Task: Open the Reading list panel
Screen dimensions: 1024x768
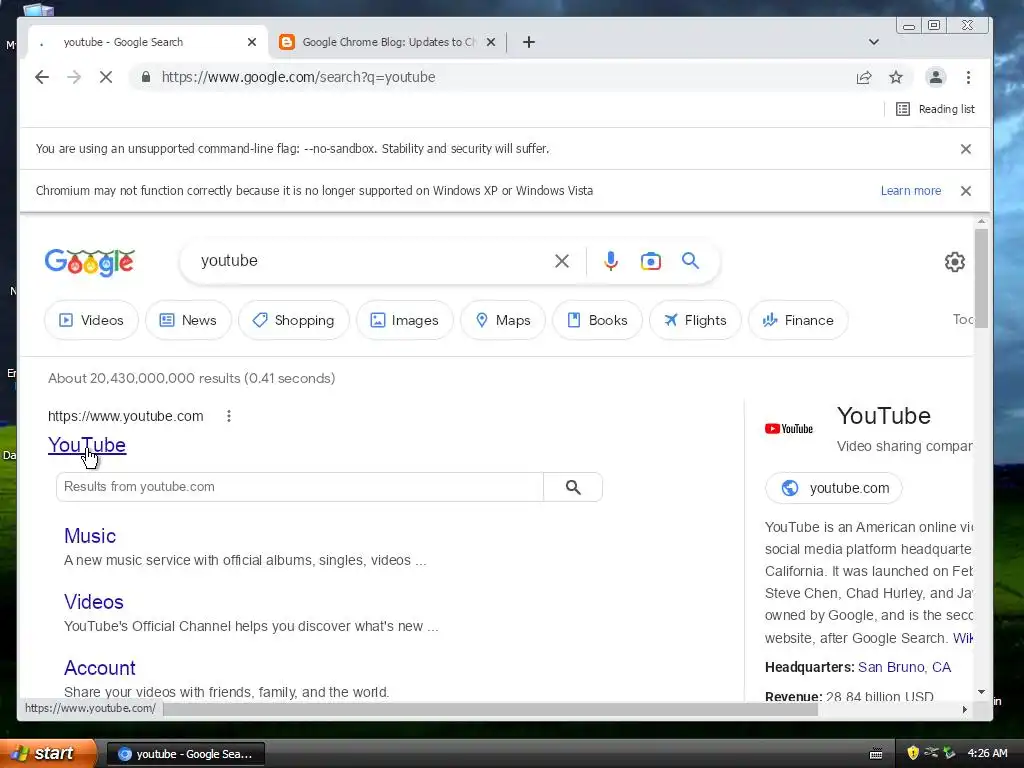Action: 935,109
